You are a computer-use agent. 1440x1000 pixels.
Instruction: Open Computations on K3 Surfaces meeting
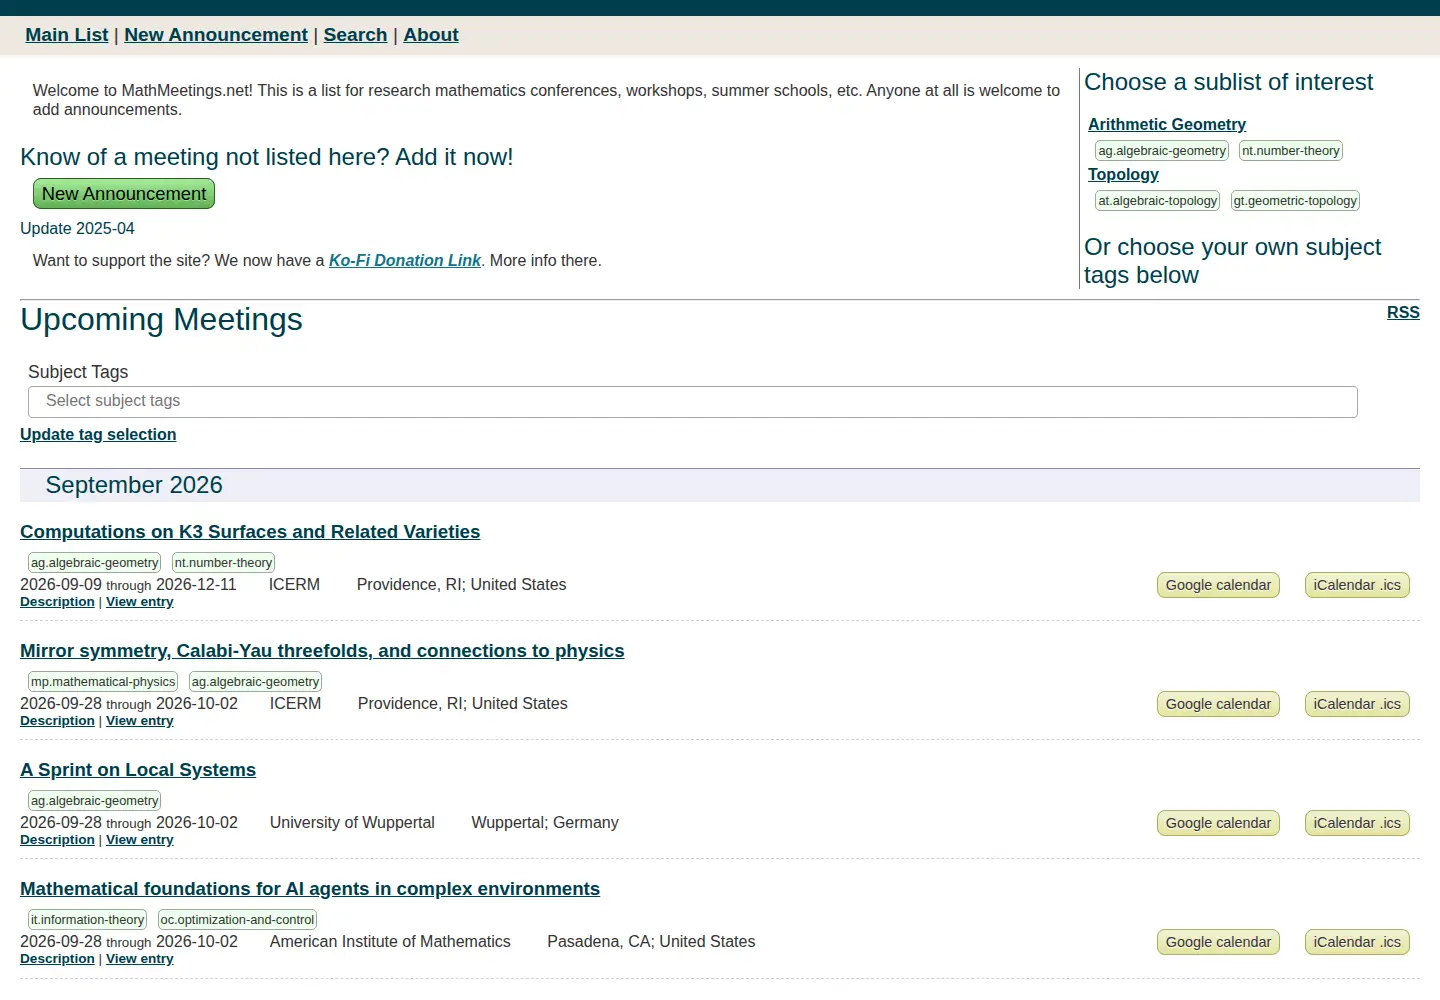point(250,532)
